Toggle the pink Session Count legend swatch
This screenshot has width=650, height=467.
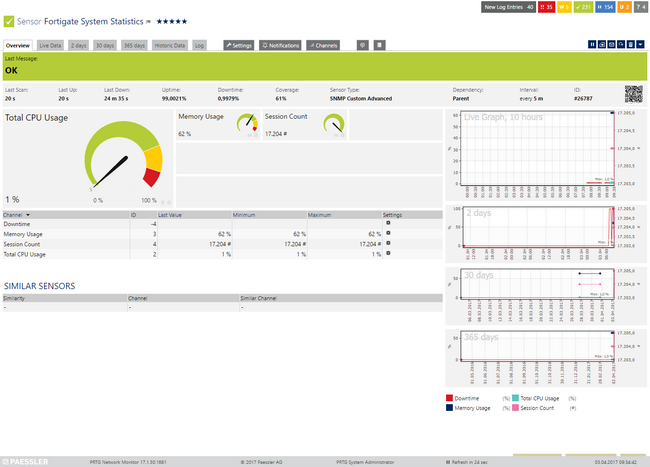tap(515, 408)
